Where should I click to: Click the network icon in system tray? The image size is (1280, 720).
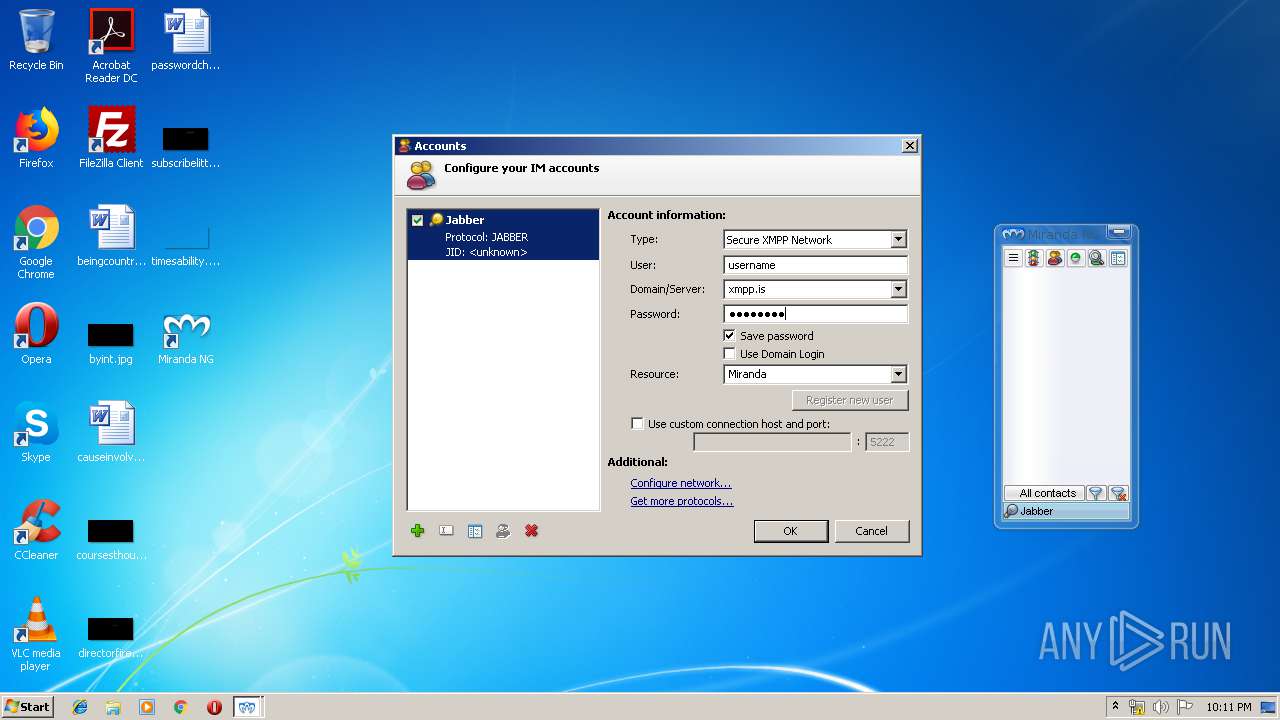pyautogui.click(x=1137, y=707)
